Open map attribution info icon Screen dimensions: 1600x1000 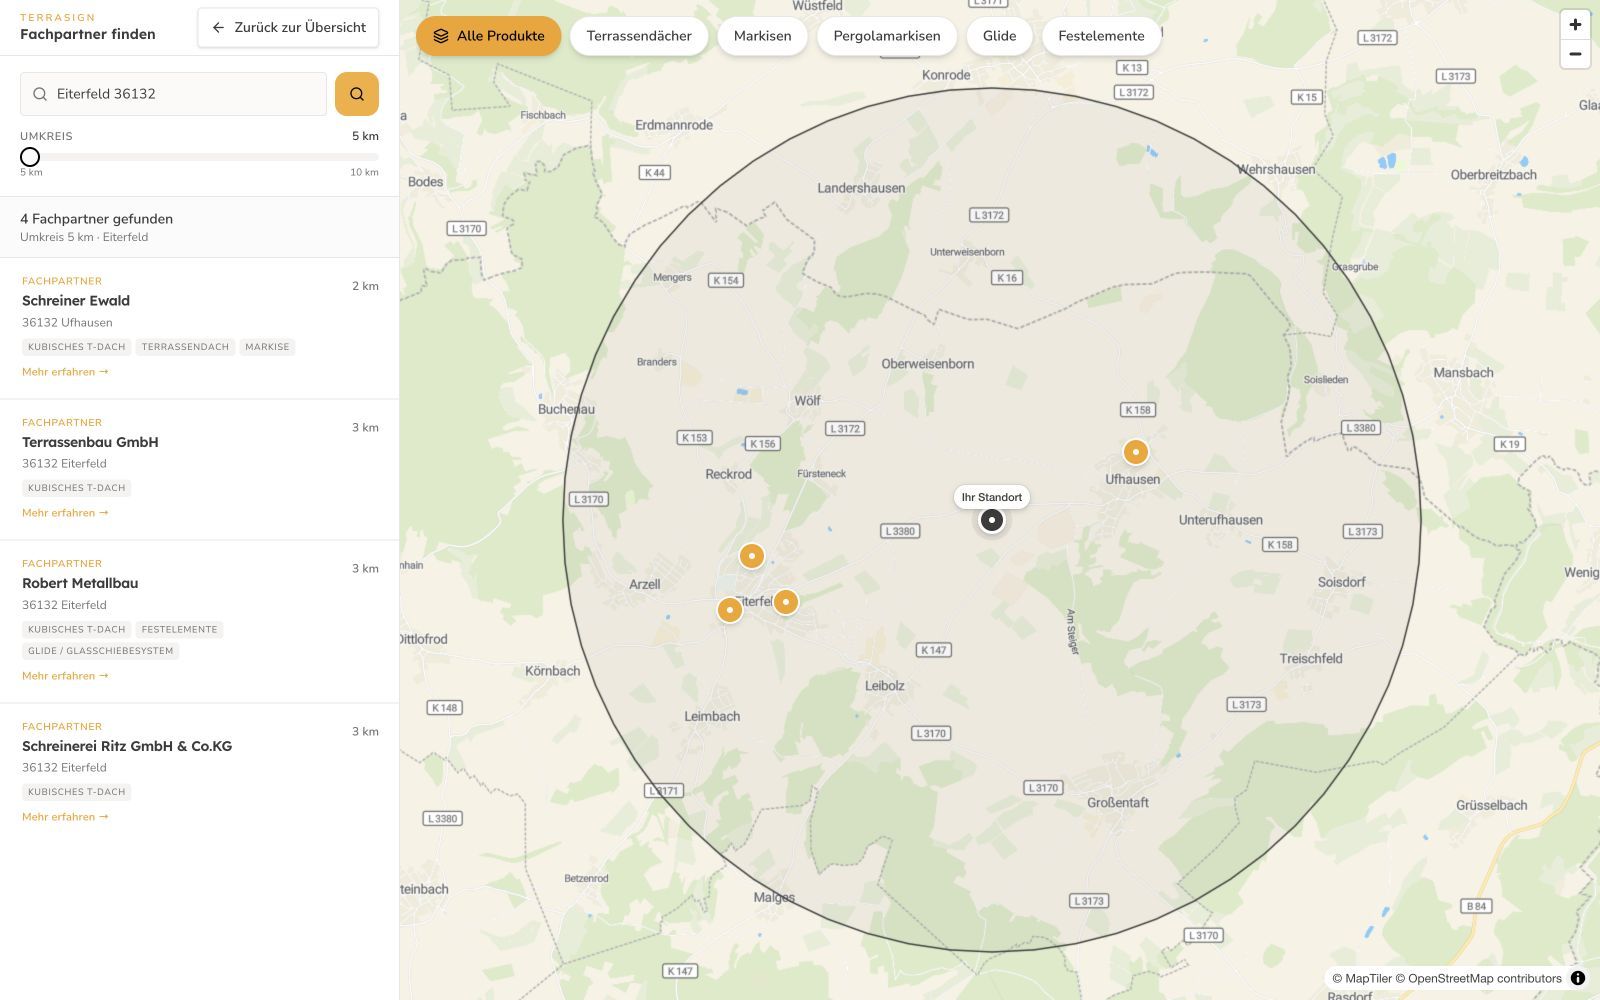[1578, 978]
